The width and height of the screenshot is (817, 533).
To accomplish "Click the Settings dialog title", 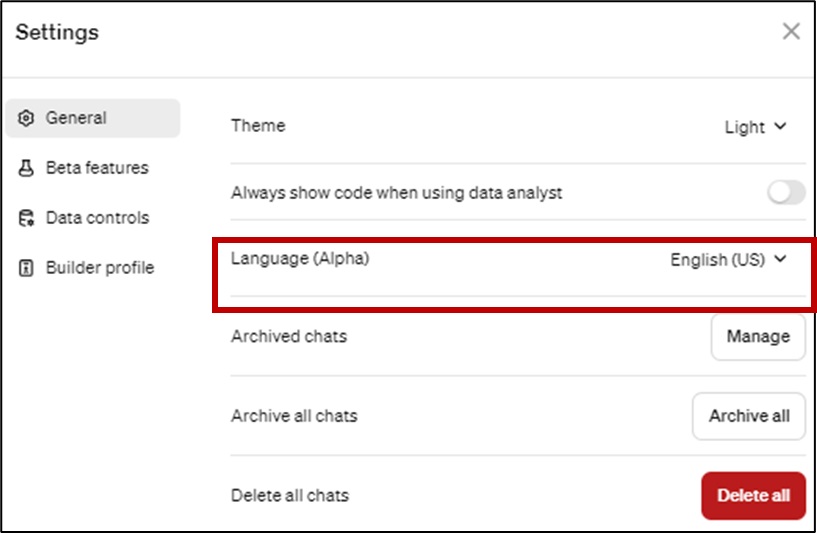I will pos(57,33).
